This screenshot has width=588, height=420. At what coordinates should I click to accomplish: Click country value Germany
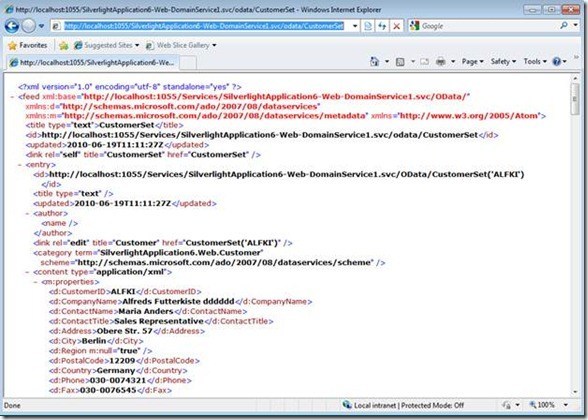(x=116, y=370)
